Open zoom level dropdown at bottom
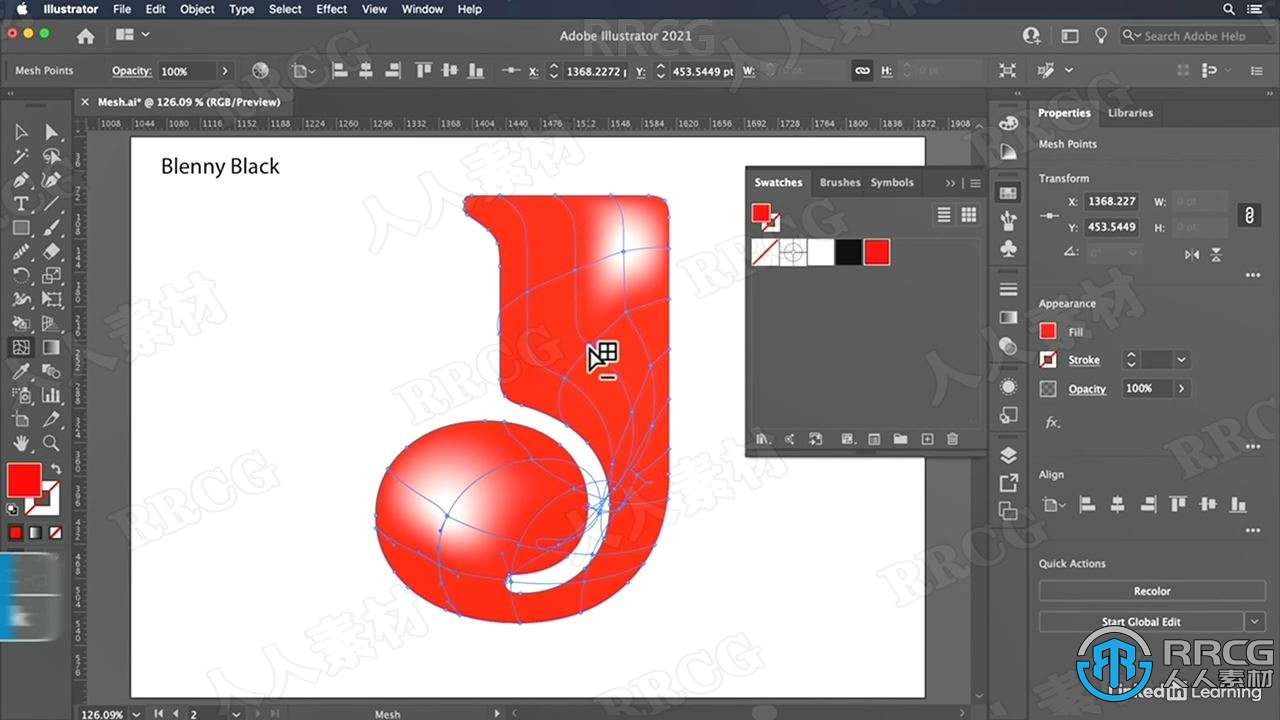Viewport: 1280px width, 720px height. pyautogui.click(x=135, y=714)
